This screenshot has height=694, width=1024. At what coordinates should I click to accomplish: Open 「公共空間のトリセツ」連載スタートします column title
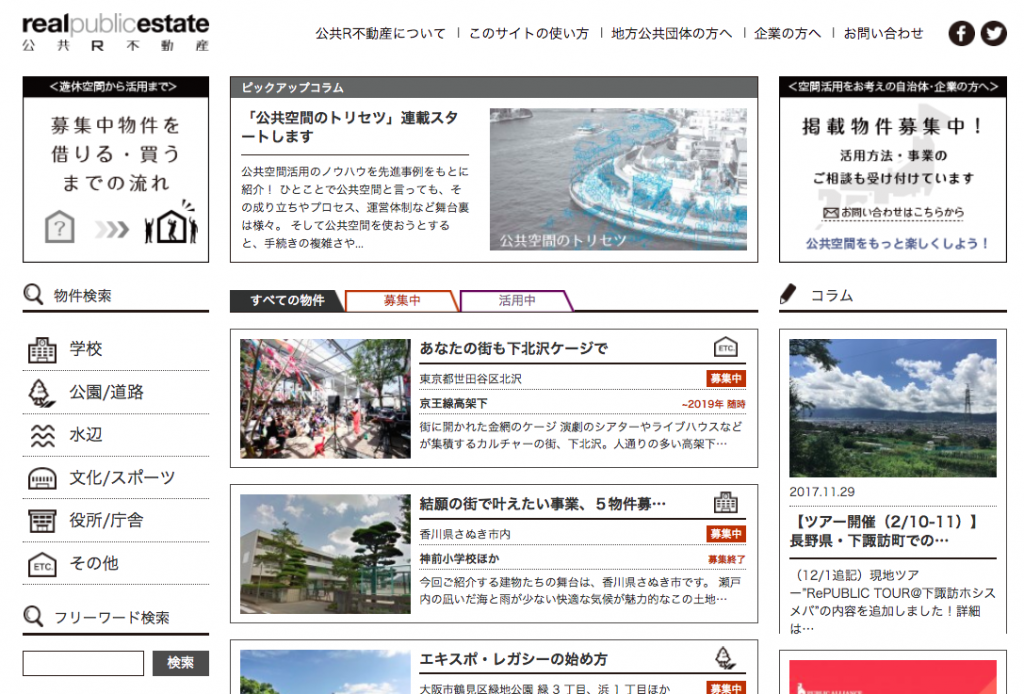[x=350, y=127]
